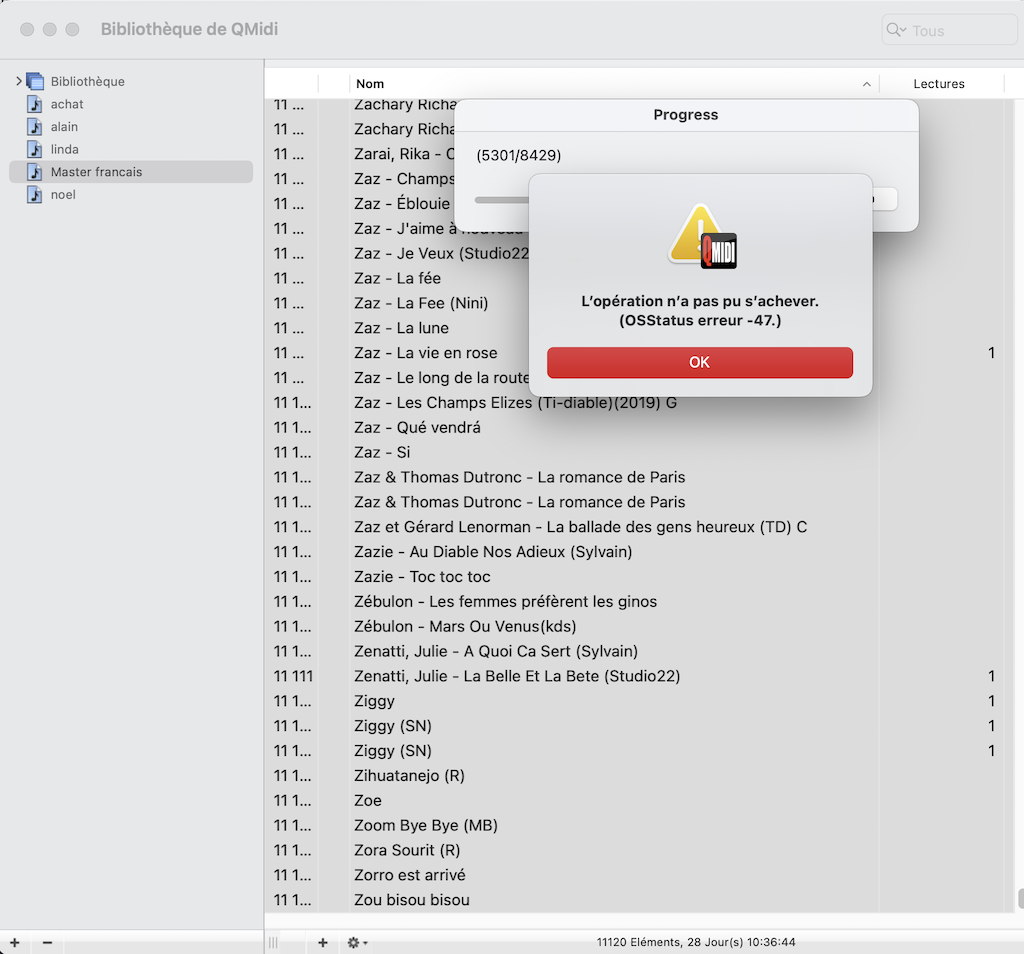Viewport: 1024px width, 954px height.
Task: Select song "Zou bisou bisou"
Action: pyautogui.click(x=411, y=900)
